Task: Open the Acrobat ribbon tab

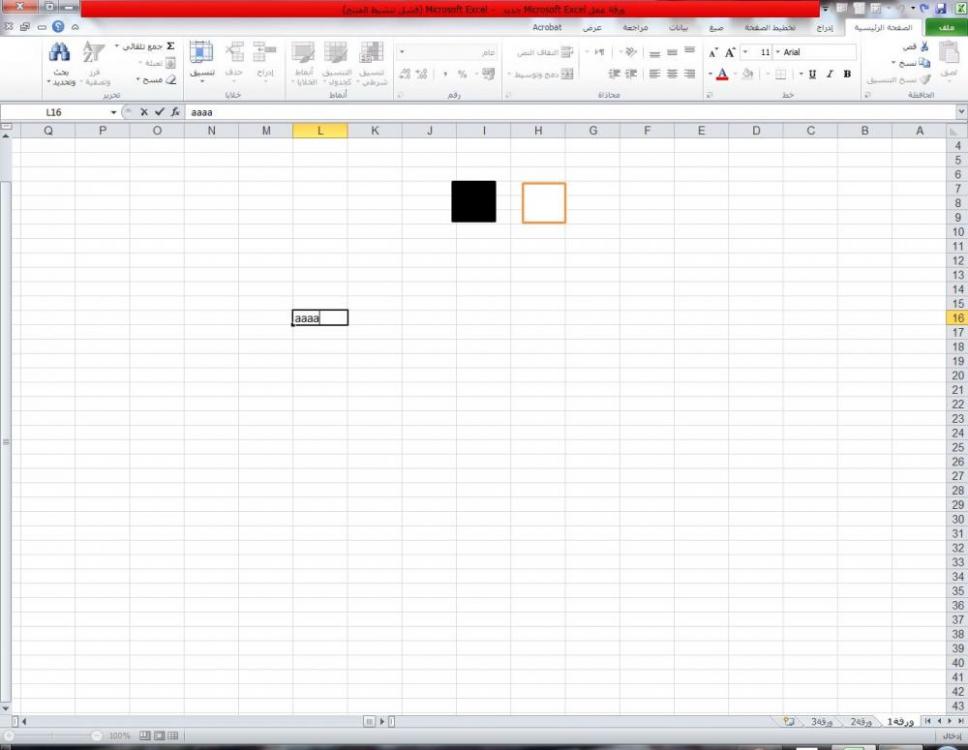Action: coord(547,28)
